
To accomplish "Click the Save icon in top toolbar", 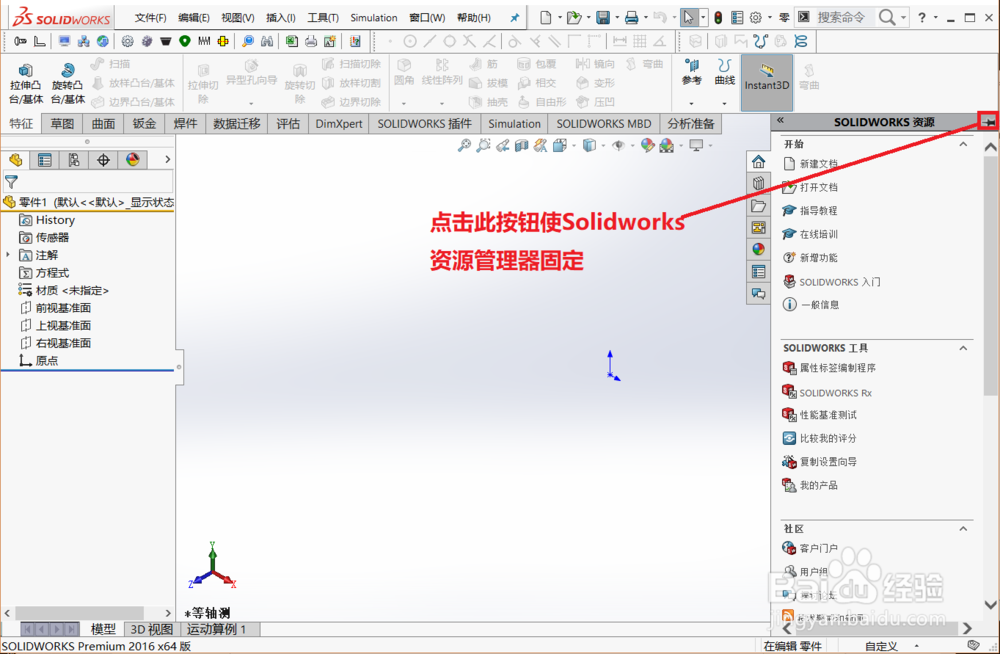I will [603, 18].
